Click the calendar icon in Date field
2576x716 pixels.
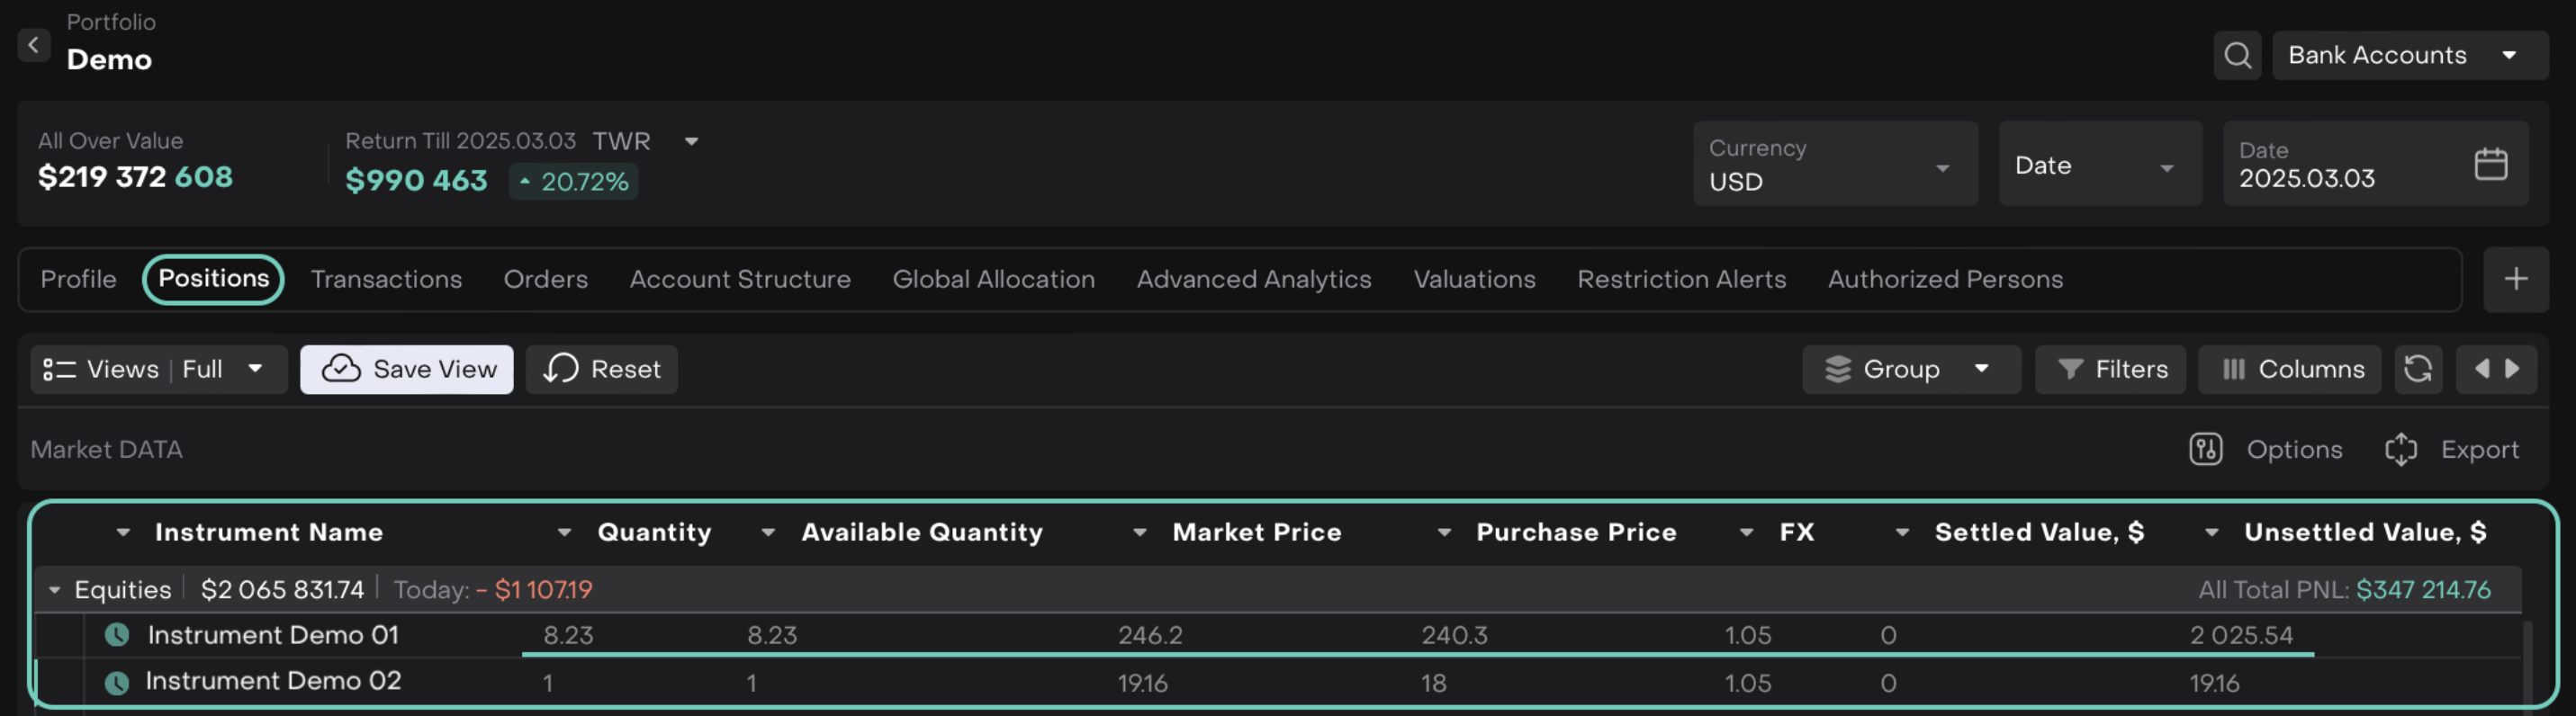(2490, 164)
